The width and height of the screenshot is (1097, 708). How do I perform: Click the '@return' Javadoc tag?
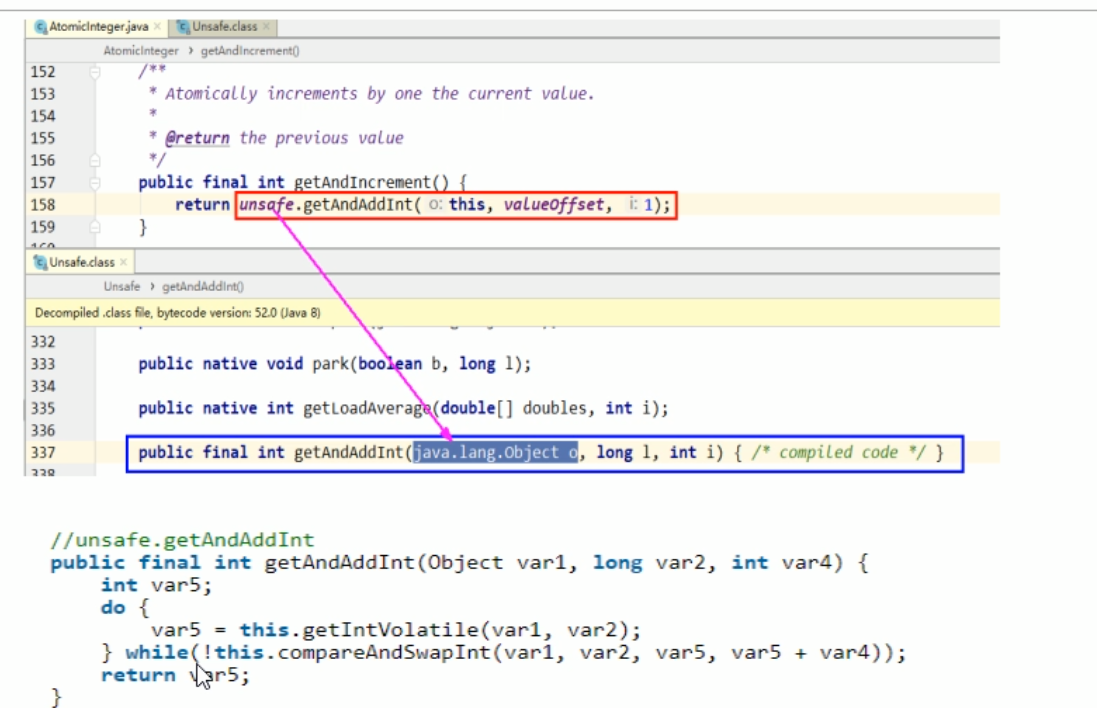point(197,138)
